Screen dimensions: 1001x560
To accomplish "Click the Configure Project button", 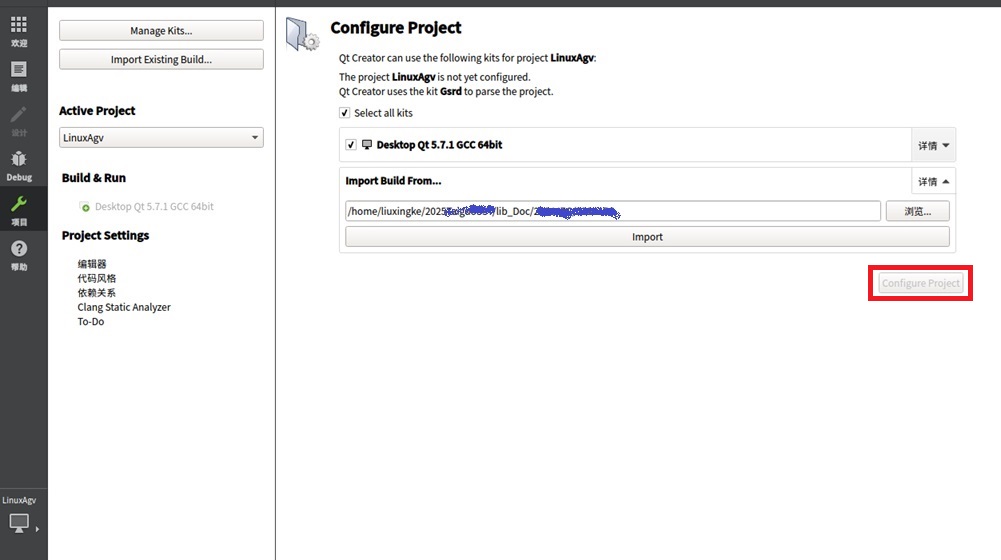I will (x=921, y=283).
